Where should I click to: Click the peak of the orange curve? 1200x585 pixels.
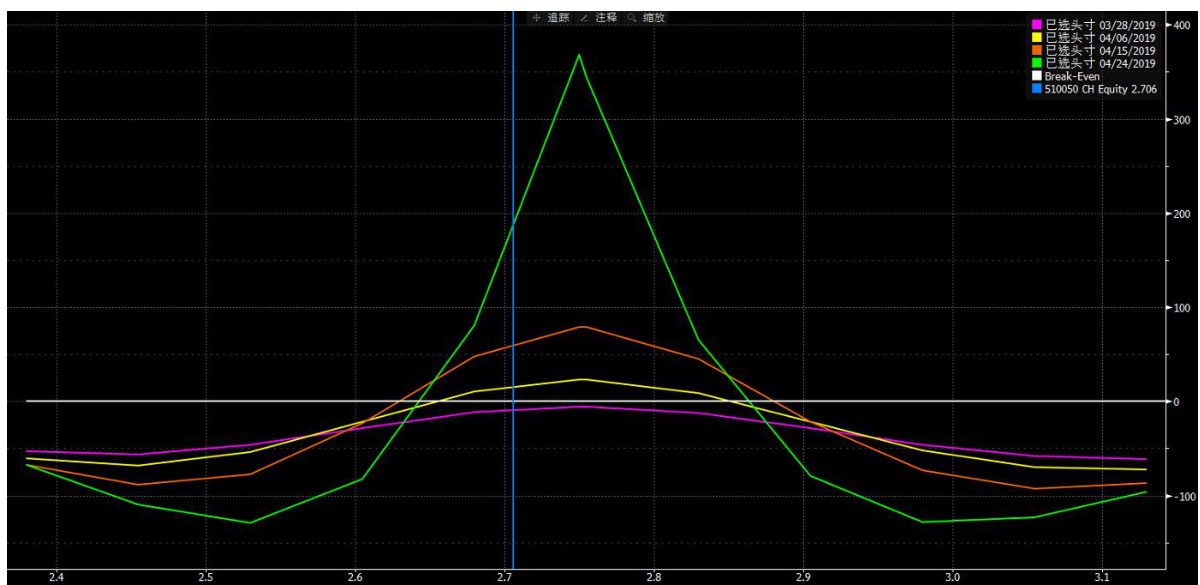pos(581,327)
